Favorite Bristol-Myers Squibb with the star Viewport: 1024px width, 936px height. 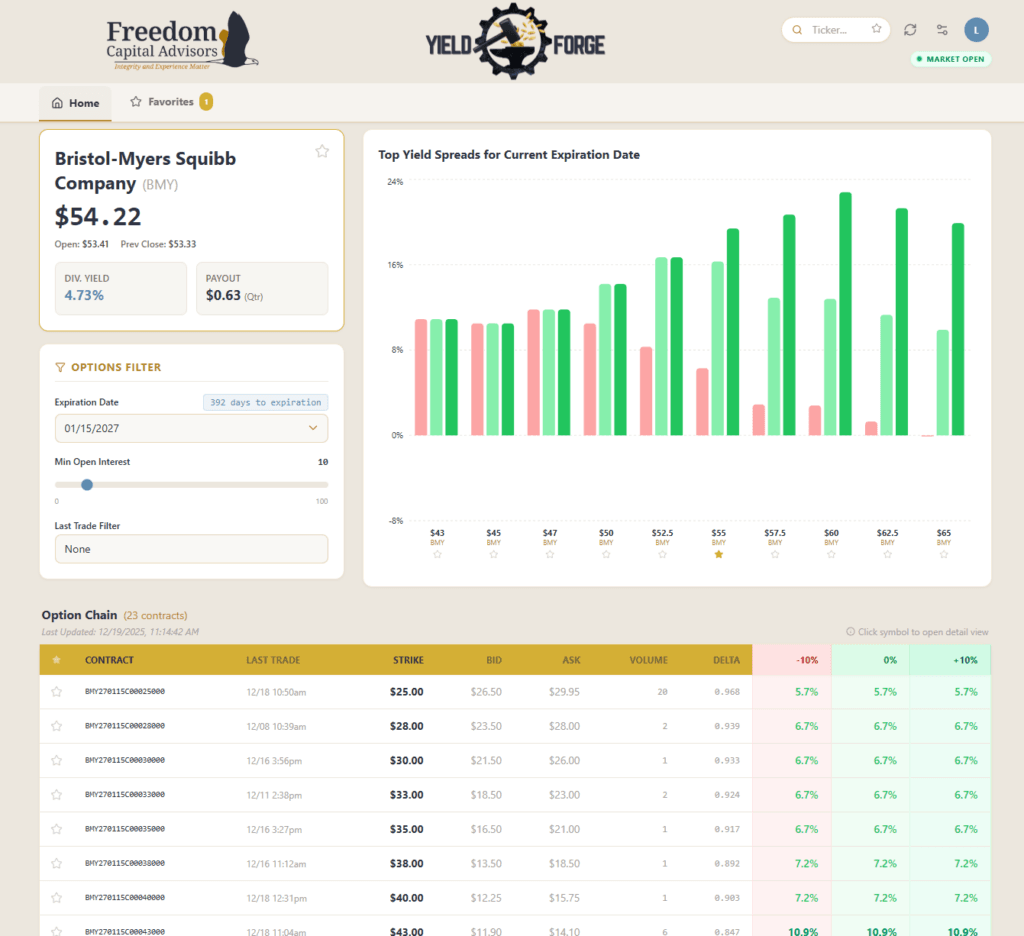click(322, 151)
